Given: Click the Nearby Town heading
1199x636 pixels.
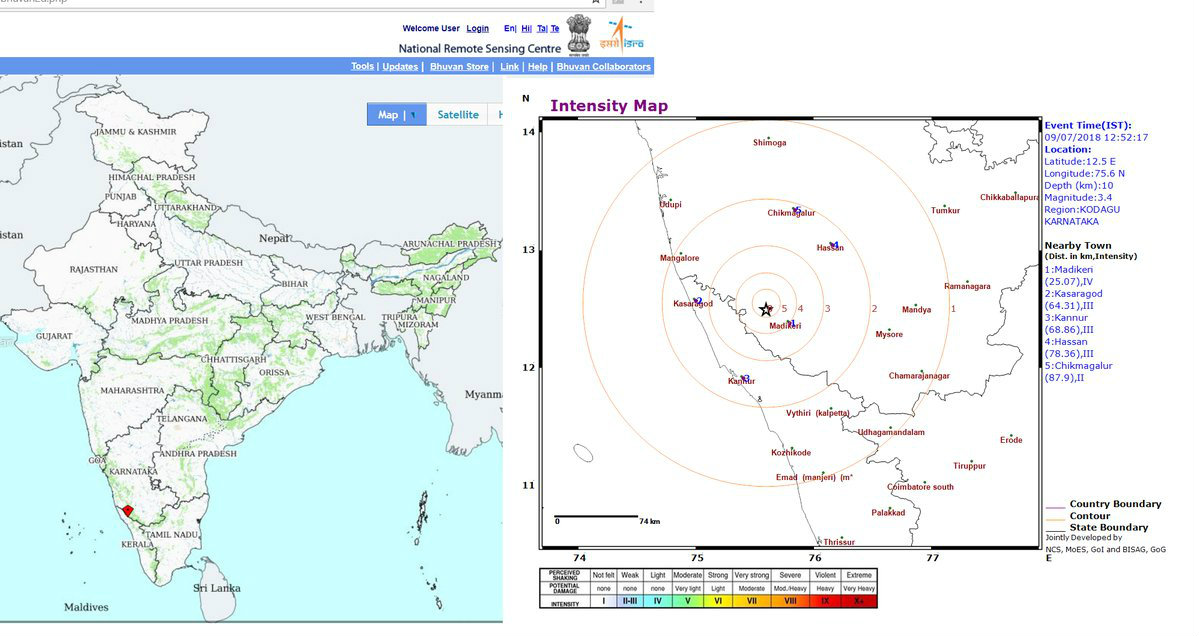Looking at the screenshot, I should click(1078, 246).
